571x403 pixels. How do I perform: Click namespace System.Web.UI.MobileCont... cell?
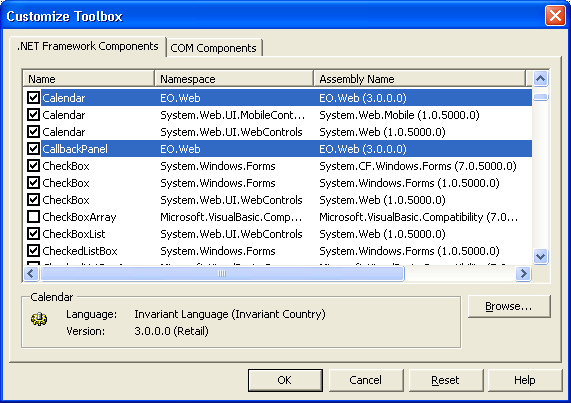232,115
